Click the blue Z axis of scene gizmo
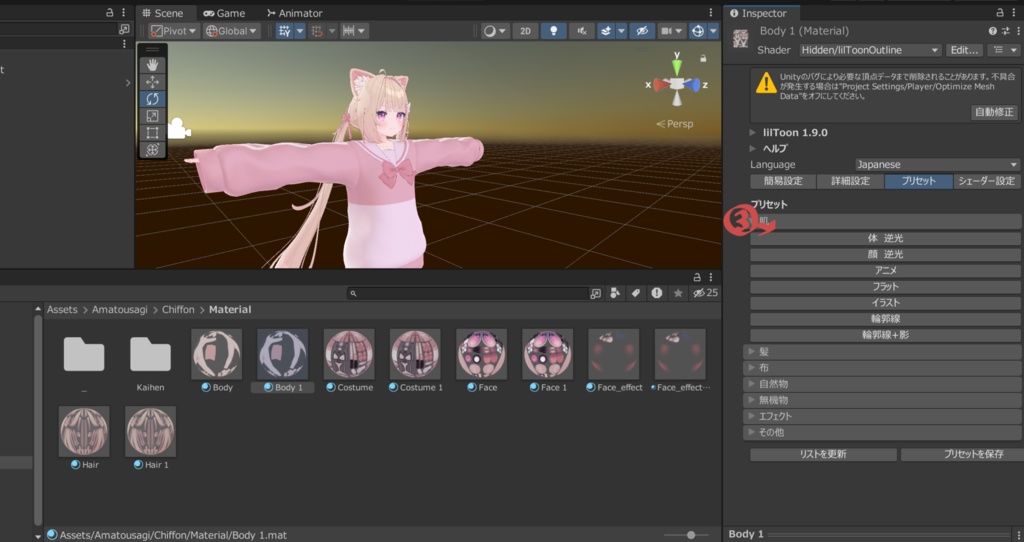Viewport: 1024px width, 542px height. click(694, 85)
